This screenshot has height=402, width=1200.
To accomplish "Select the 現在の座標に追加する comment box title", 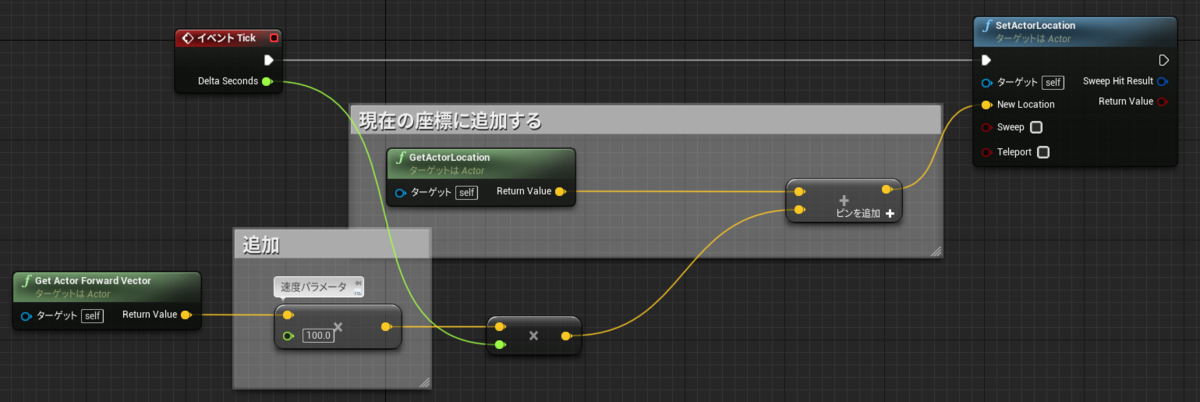I will (x=450, y=121).
